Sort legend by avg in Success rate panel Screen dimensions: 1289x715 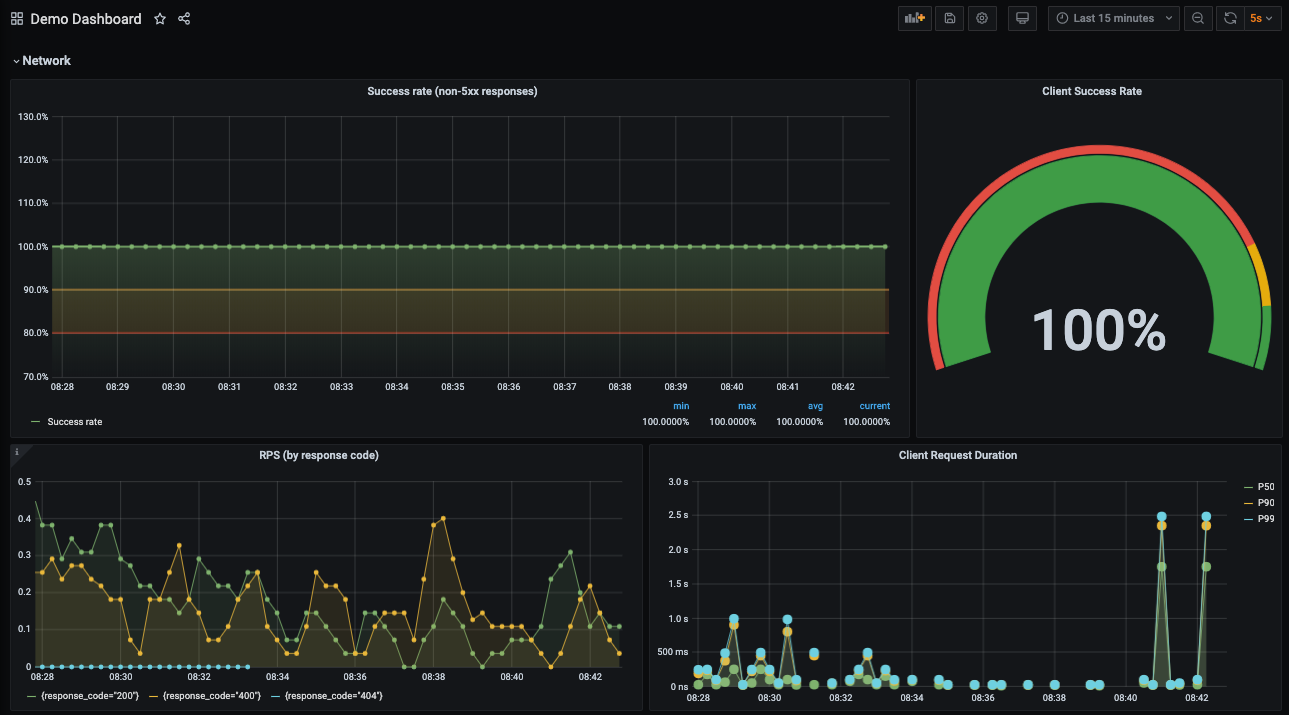[814, 405]
